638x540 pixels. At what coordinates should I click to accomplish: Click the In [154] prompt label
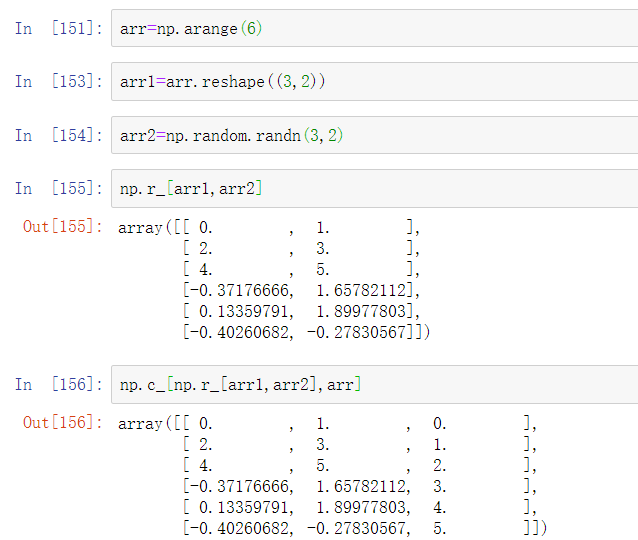59,136
